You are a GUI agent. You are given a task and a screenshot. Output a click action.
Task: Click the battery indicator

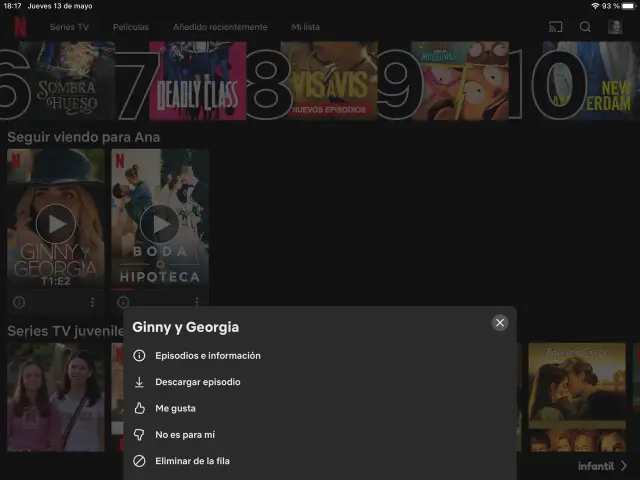point(629,6)
